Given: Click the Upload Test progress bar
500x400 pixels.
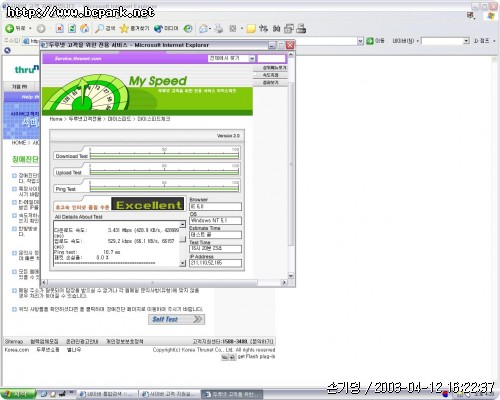Looking at the screenshot, I should (164, 172).
